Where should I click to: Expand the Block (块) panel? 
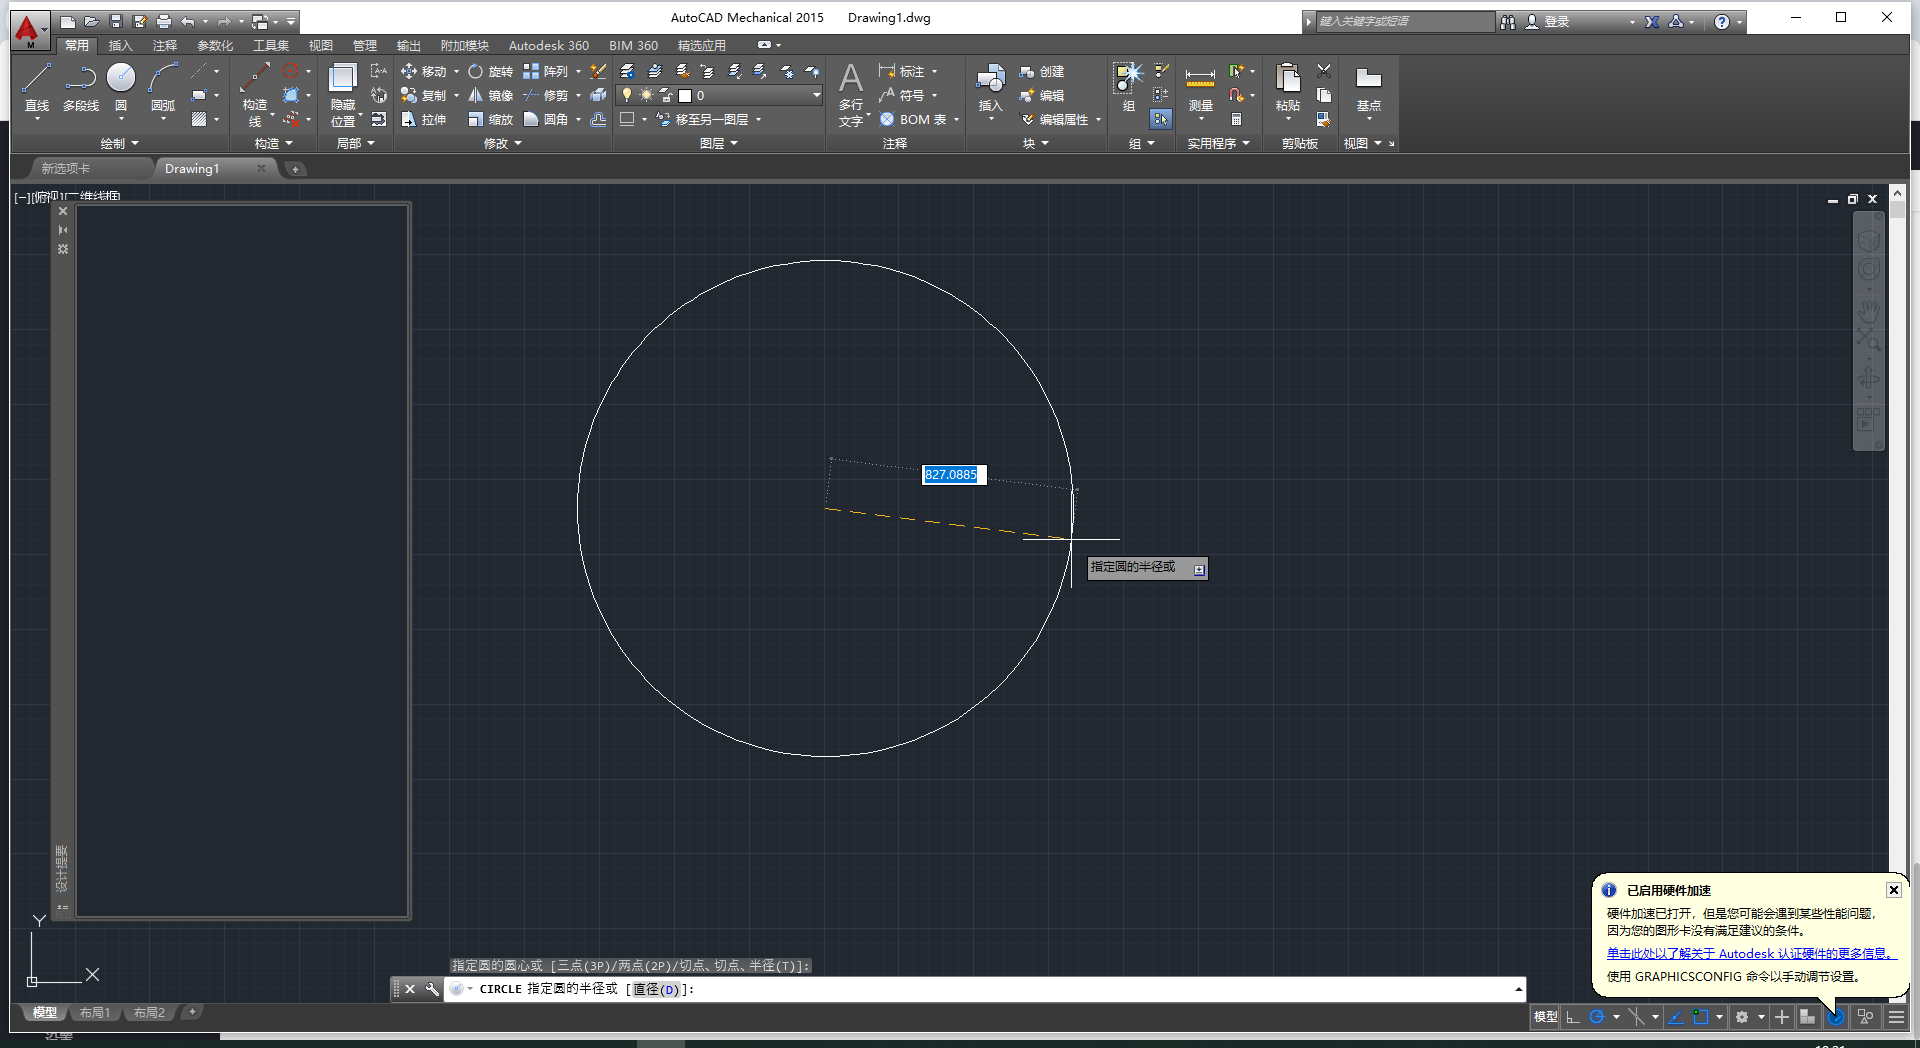tap(1035, 143)
